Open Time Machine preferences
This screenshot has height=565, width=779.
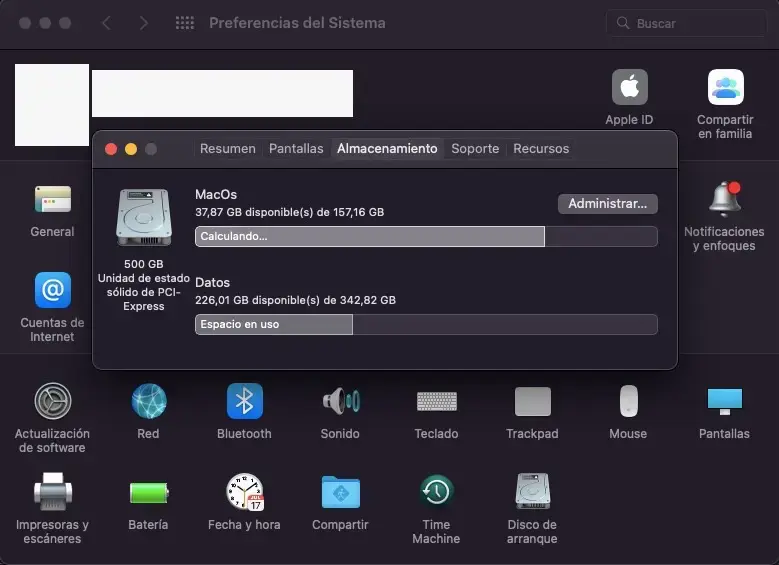tap(437, 491)
